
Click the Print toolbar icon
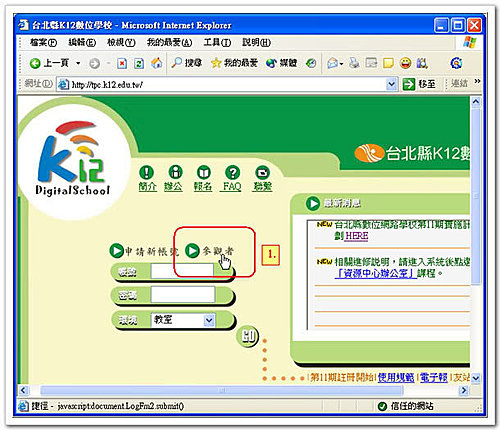[354, 63]
